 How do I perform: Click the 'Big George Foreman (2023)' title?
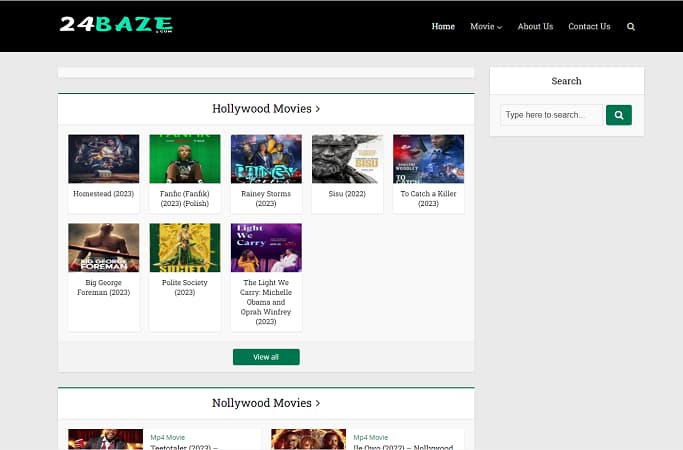click(x=104, y=287)
